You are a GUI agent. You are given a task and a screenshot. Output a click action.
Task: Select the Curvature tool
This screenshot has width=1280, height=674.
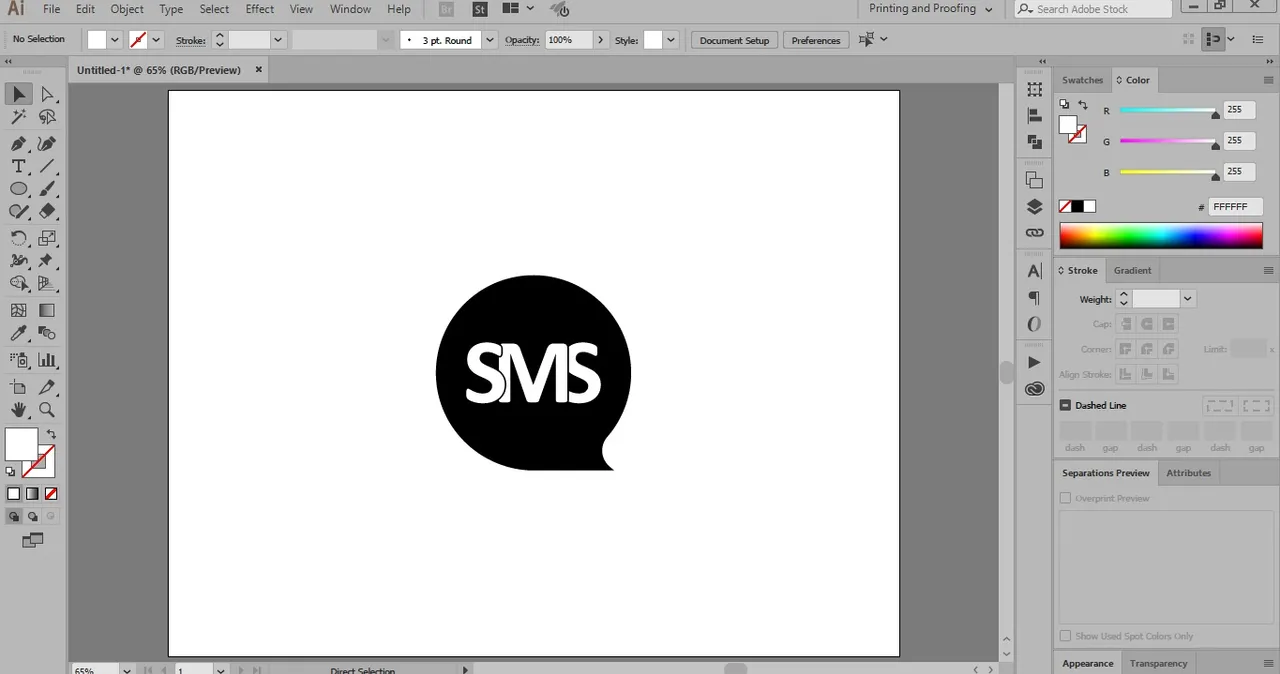[47, 144]
